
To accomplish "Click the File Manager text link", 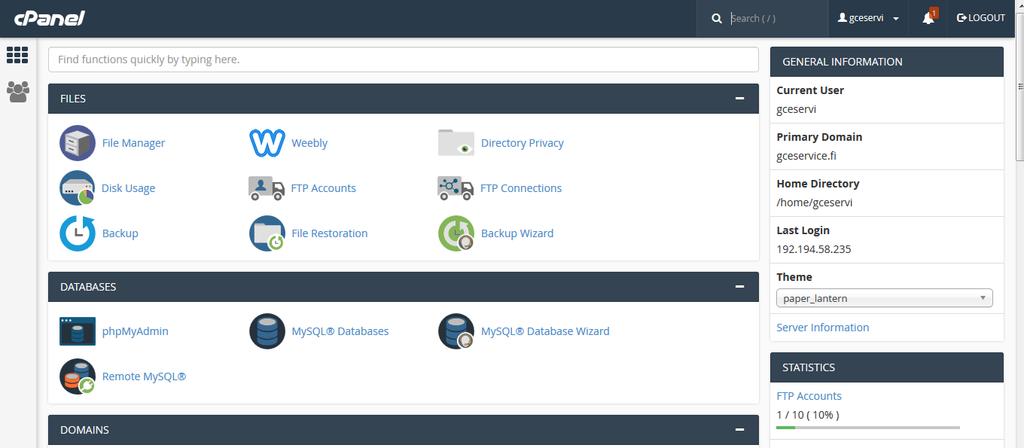I will tap(133, 143).
